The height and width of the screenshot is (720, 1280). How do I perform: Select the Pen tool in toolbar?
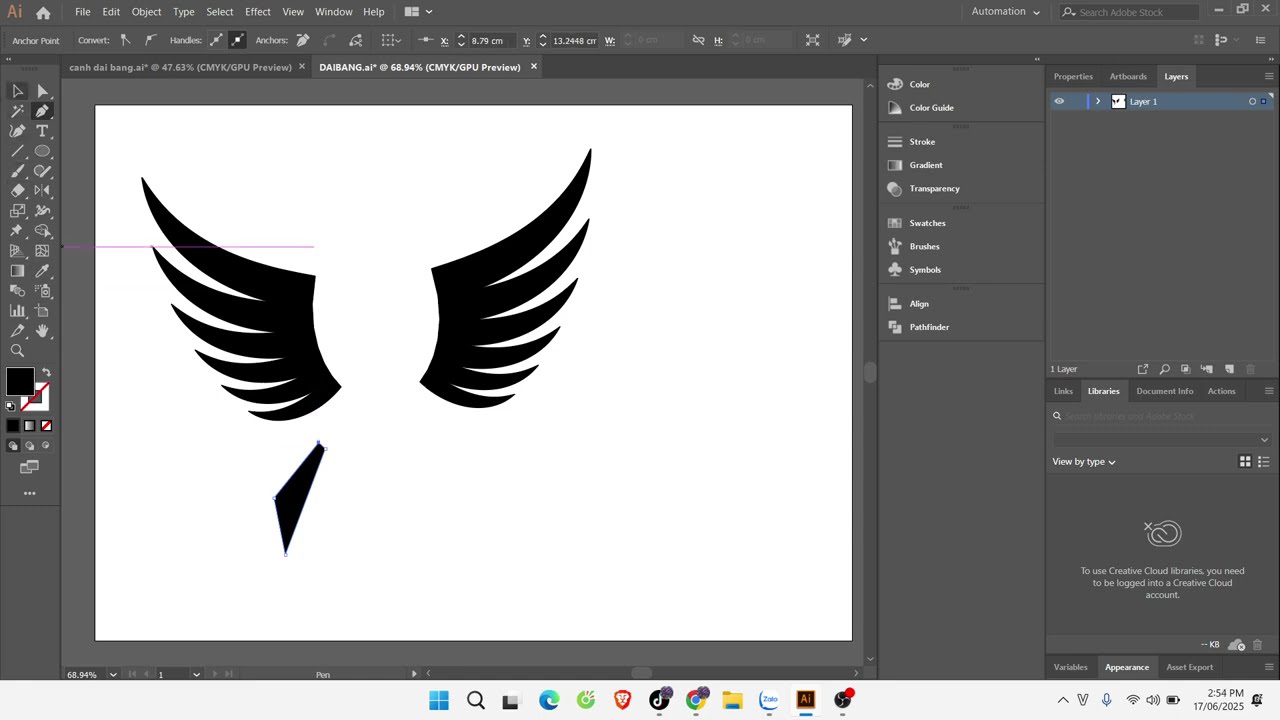click(42, 111)
